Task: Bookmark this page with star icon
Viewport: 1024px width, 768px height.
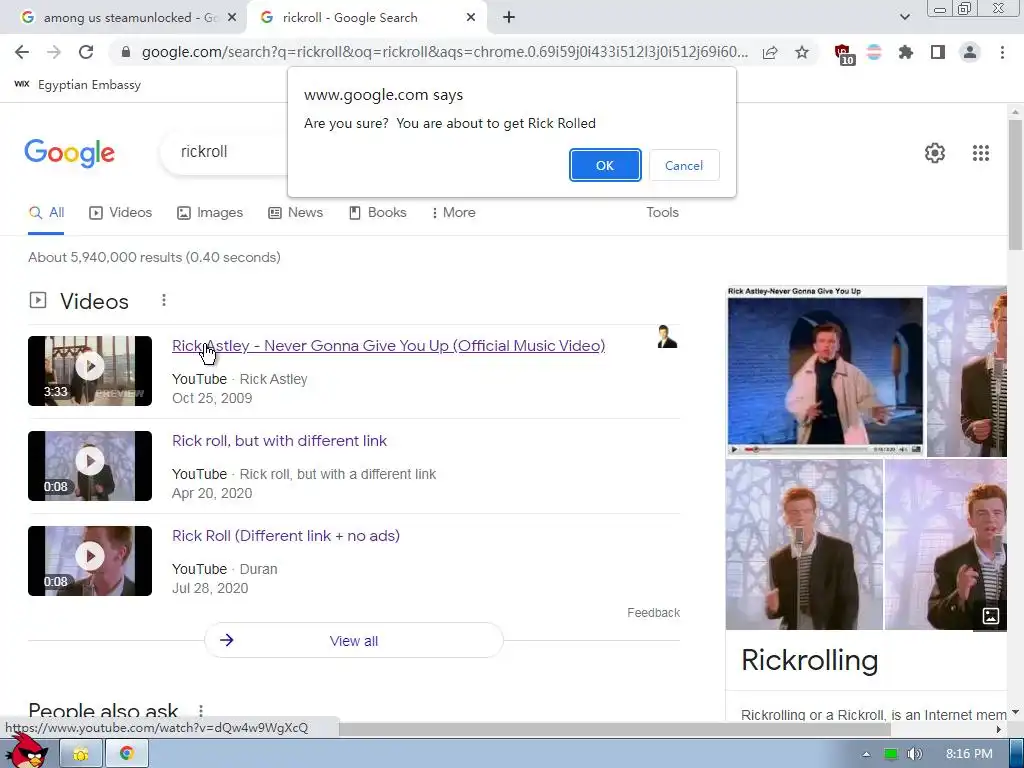Action: click(x=802, y=52)
